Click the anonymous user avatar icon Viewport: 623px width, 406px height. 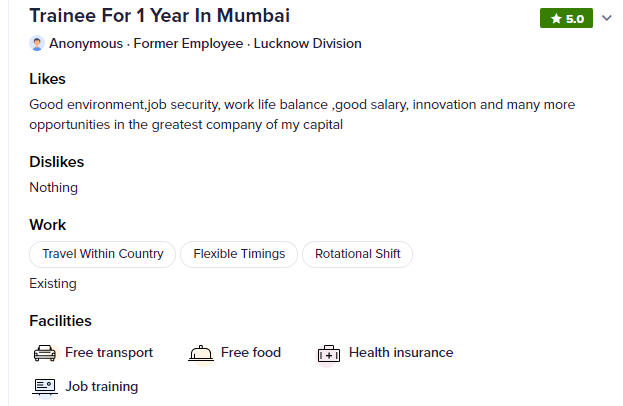coord(37,43)
